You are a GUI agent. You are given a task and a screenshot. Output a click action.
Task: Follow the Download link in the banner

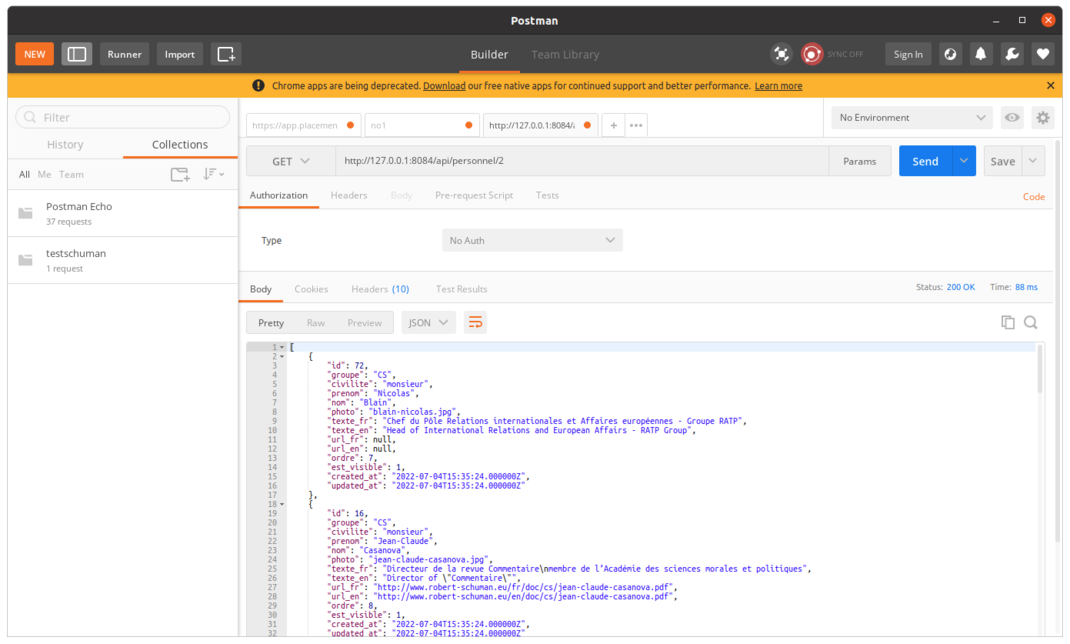tap(444, 86)
